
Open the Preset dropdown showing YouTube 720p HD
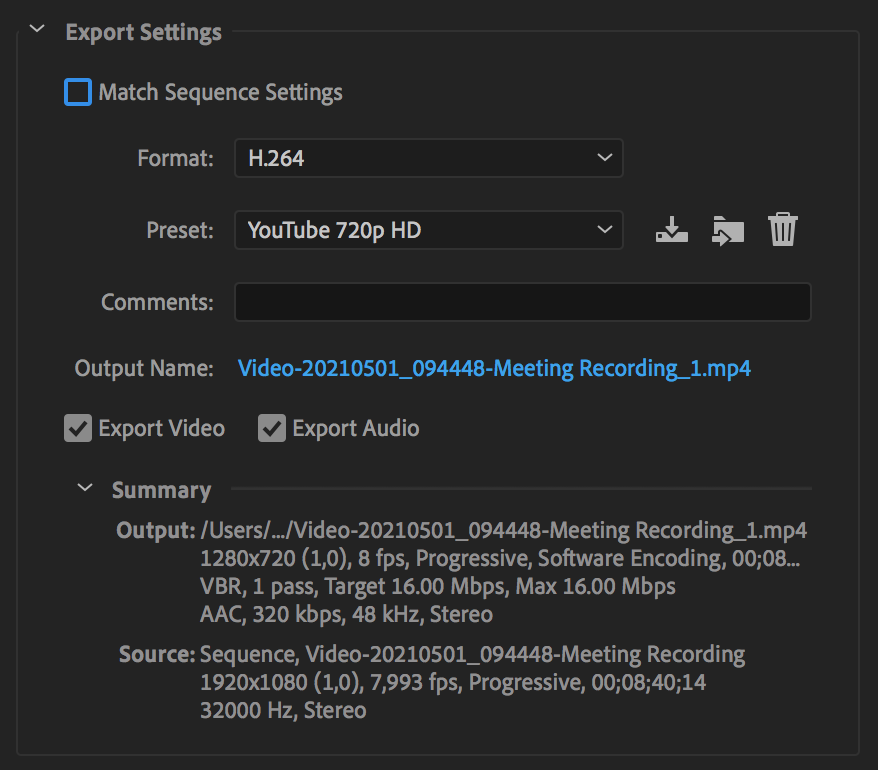point(428,230)
